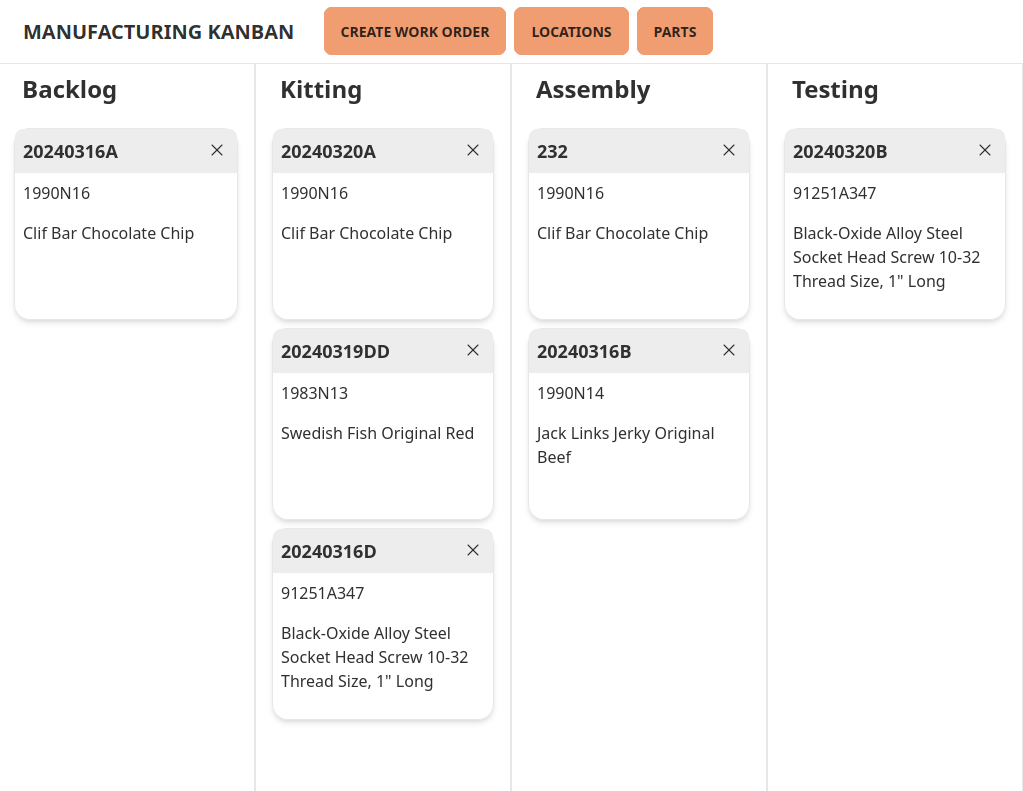Click the Backlog column header

pos(70,89)
